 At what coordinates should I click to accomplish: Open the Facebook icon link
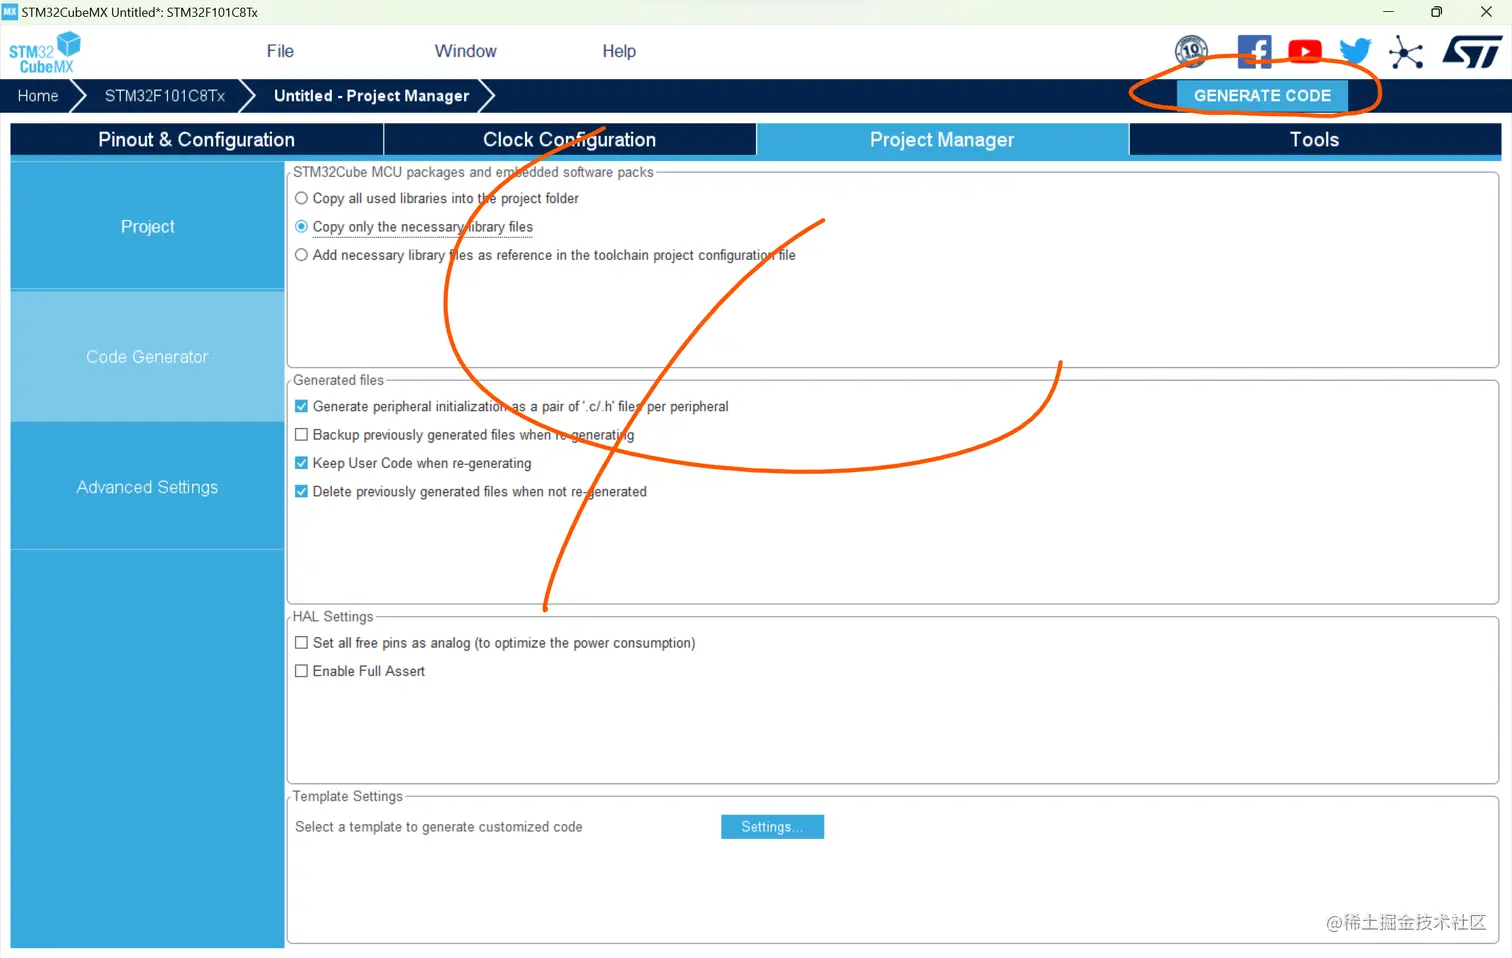click(1254, 51)
